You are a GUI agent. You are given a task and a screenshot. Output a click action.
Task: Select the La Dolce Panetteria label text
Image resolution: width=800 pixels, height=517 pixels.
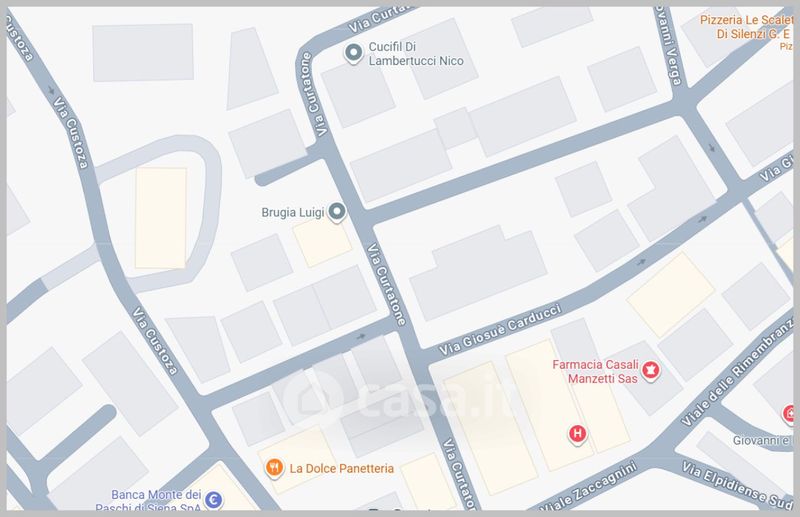341,469
